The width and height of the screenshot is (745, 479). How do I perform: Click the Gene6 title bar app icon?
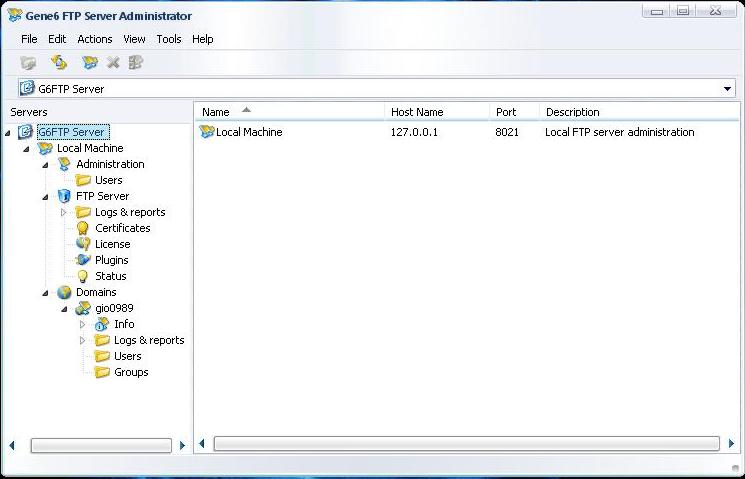(x=15, y=15)
